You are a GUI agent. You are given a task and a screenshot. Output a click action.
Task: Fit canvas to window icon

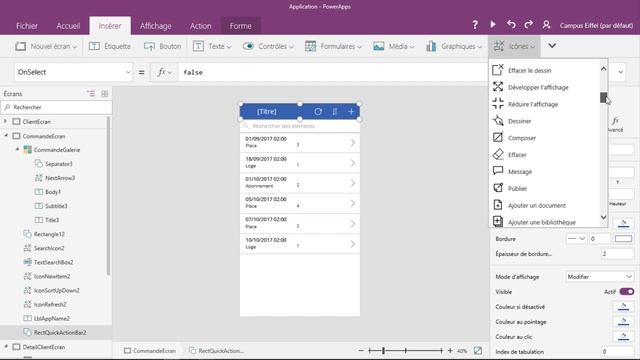pyautogui.click(x=478, y=350)
